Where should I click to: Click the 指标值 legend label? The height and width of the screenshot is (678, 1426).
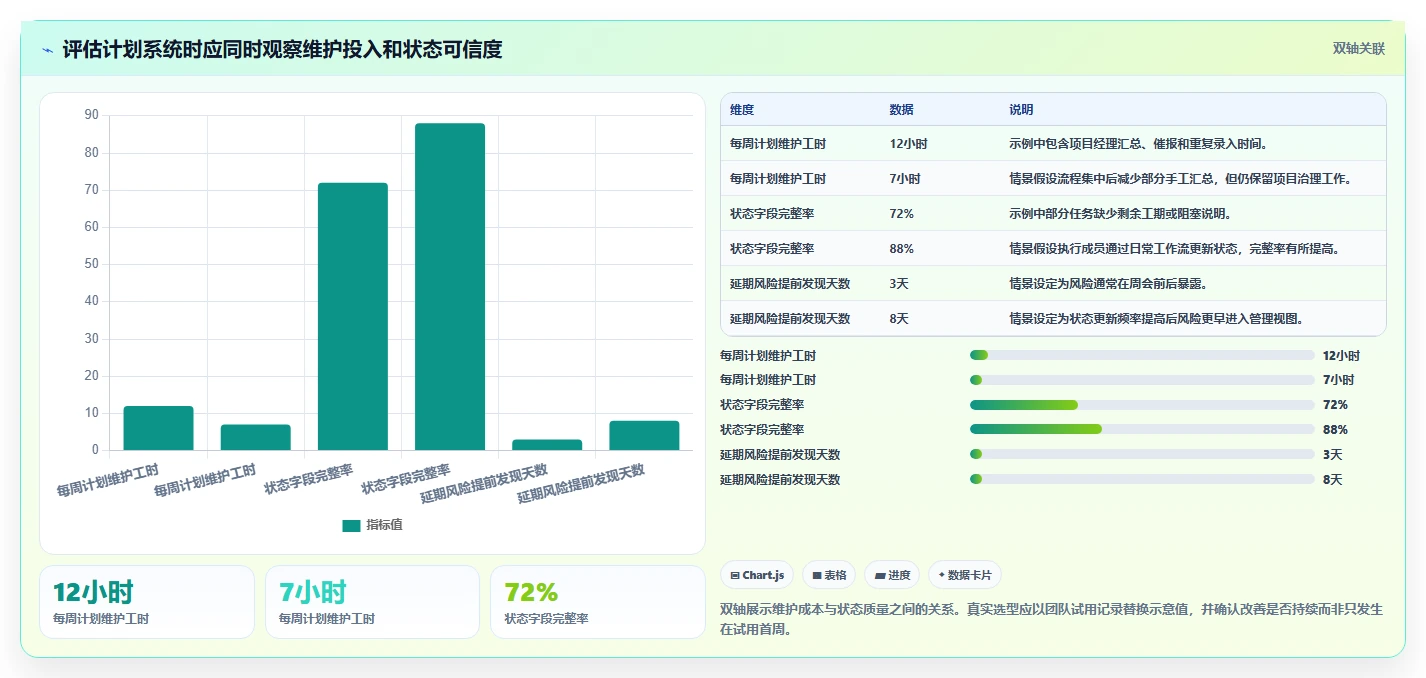[x=384, y=525]
